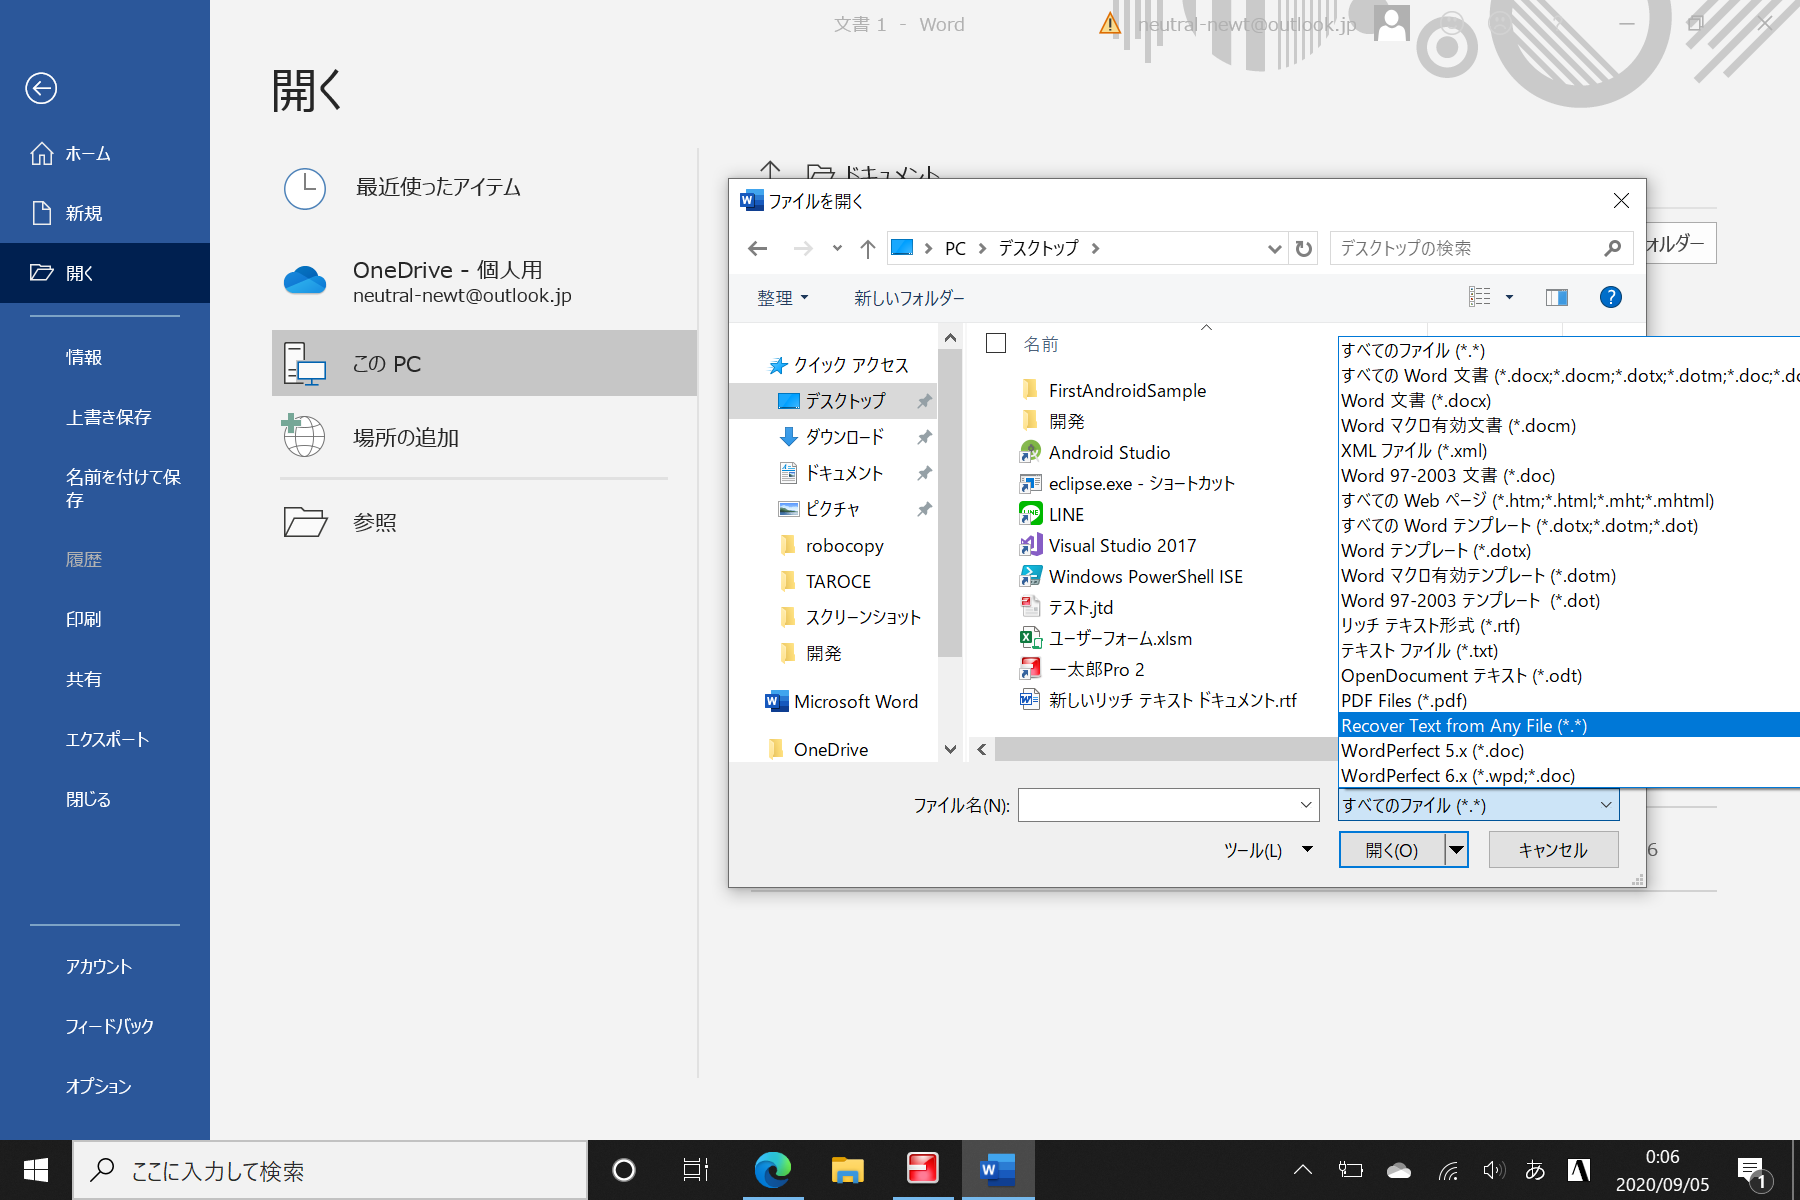Choose テキスト ファイル (*.txt) filter

pos(1569,650)
